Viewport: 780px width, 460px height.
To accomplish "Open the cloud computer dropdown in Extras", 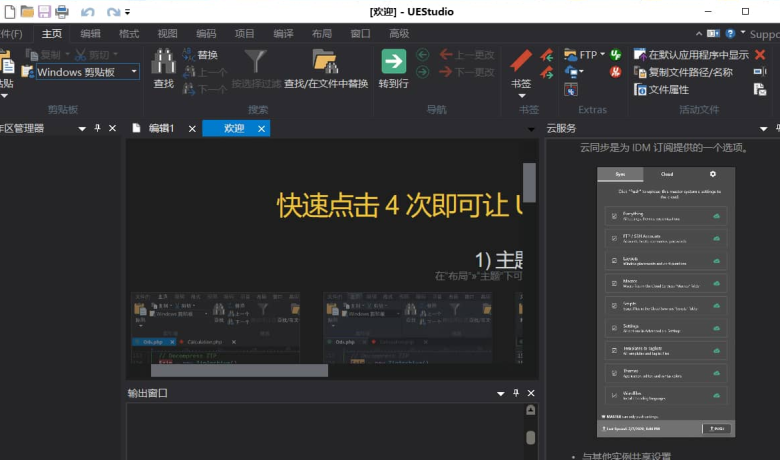I will pyautogui.click(x=574, y=73).
